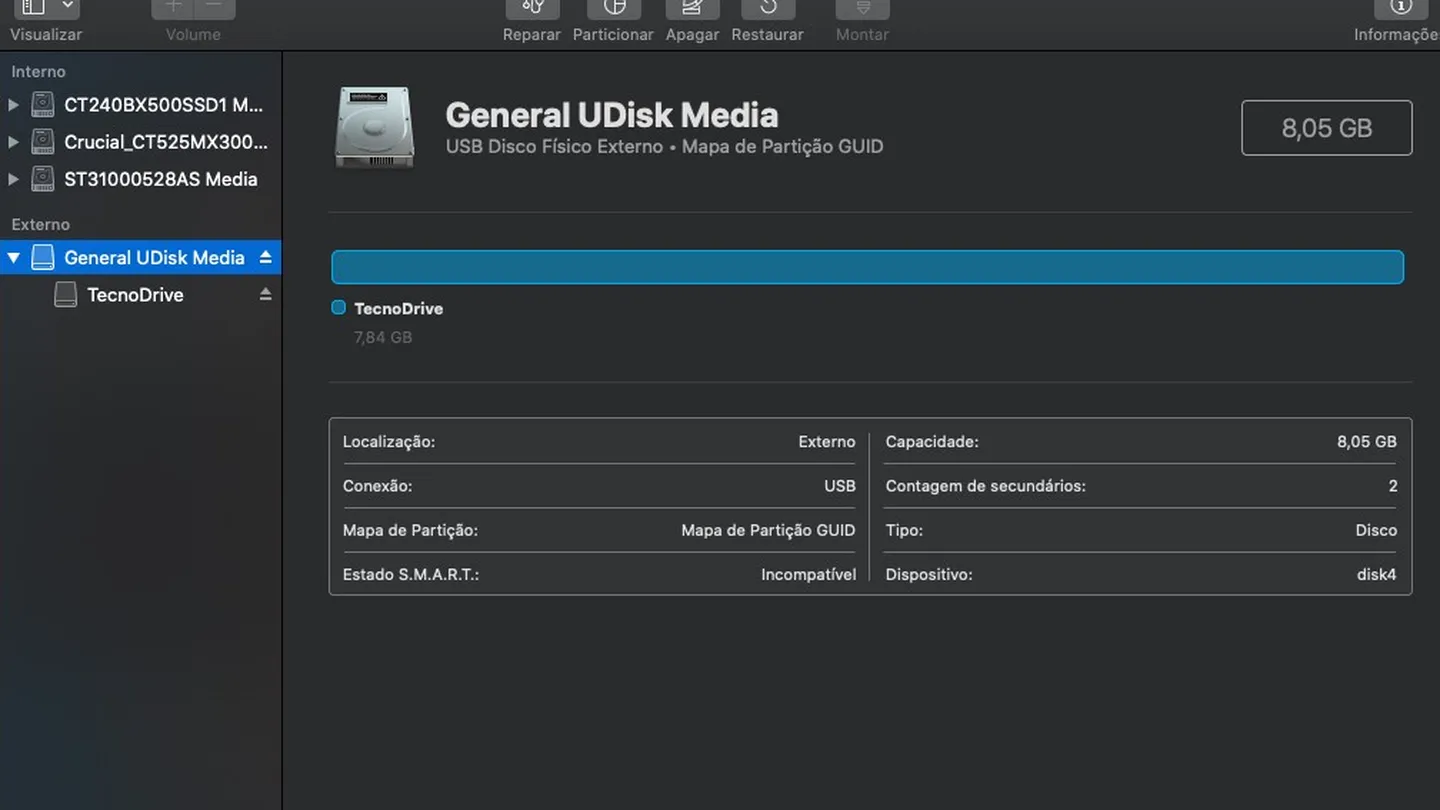
Task: Click the blue TecnoDrive partition bar
Action: click(867, 267)
